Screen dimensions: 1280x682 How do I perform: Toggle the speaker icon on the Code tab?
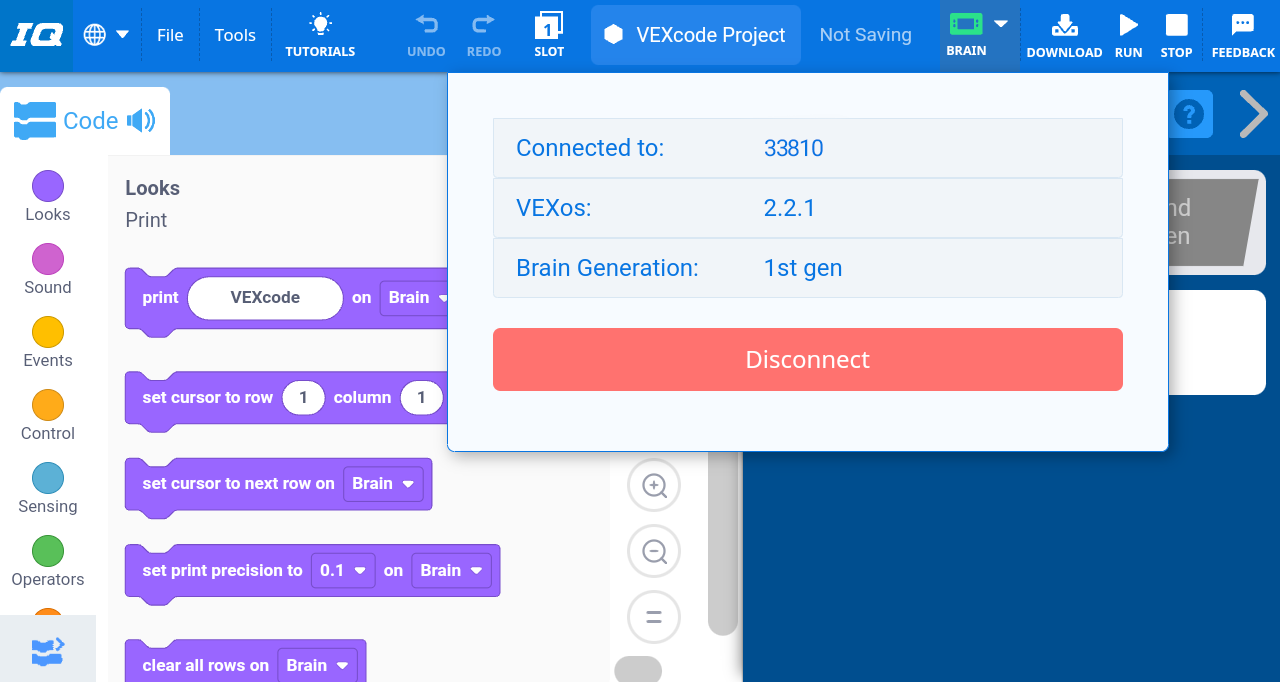pyautogui.click(x=143, y=120)
